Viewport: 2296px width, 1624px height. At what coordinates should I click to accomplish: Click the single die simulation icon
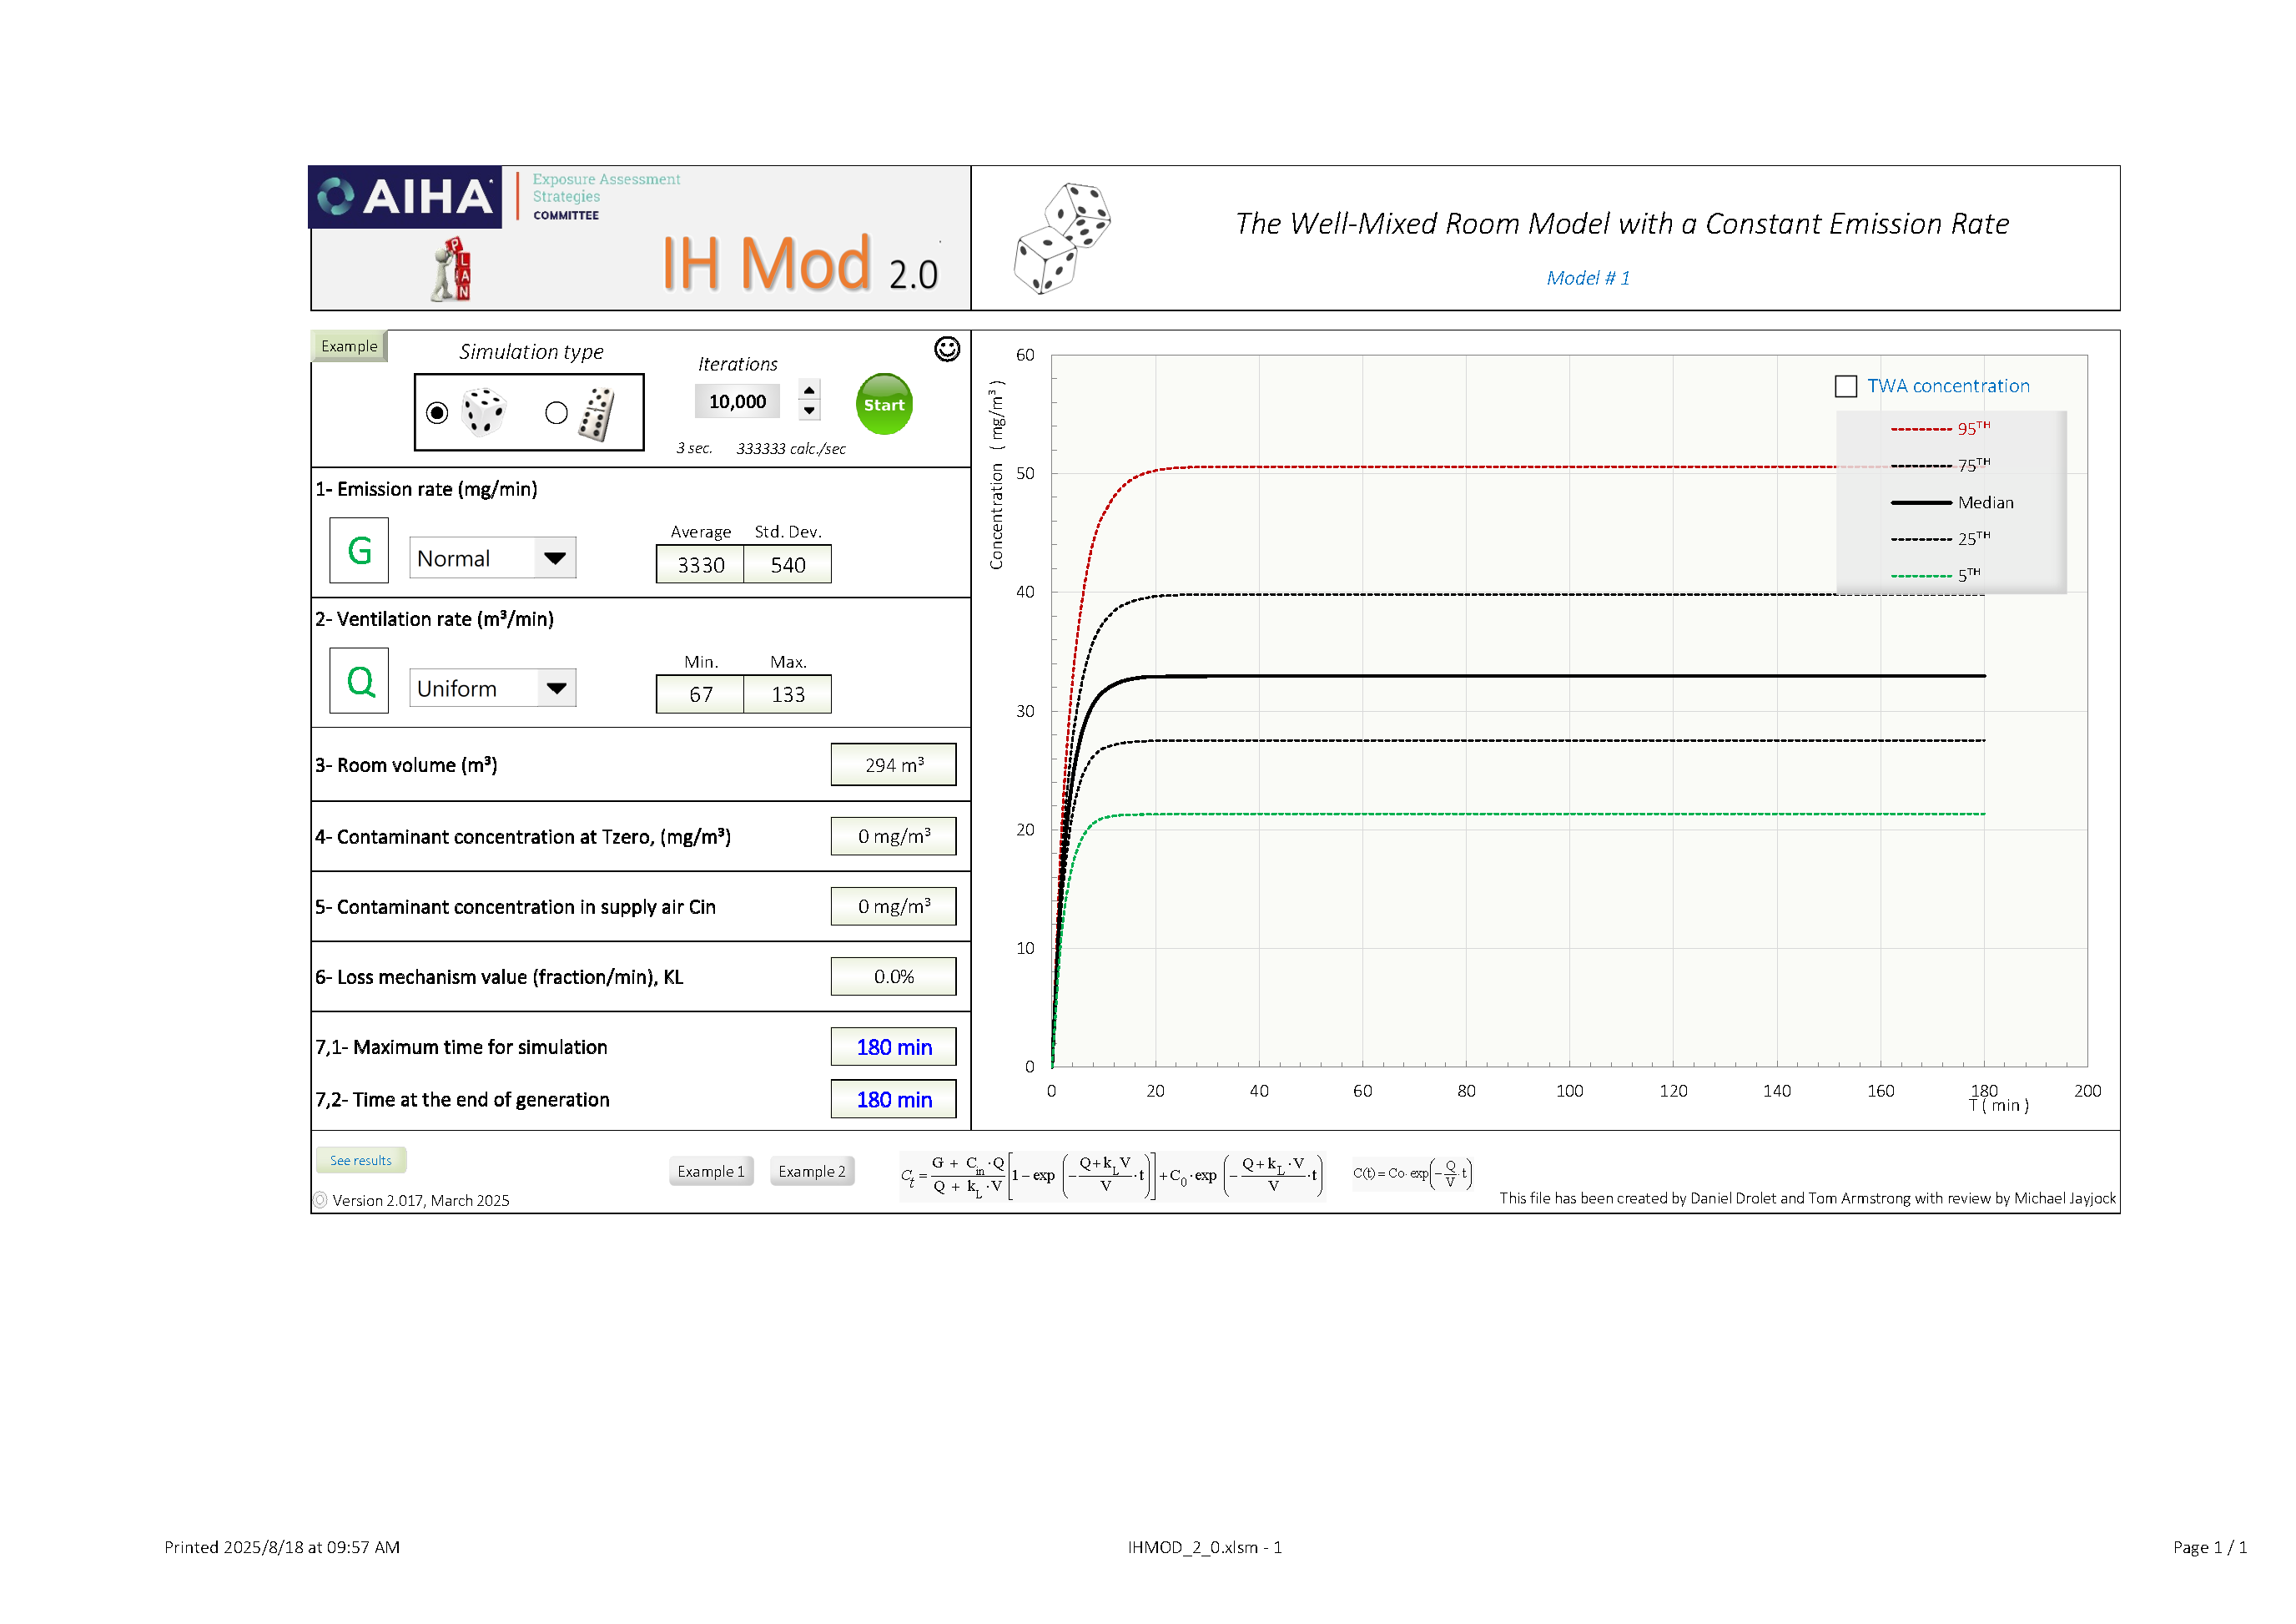(x=484, y=412)
